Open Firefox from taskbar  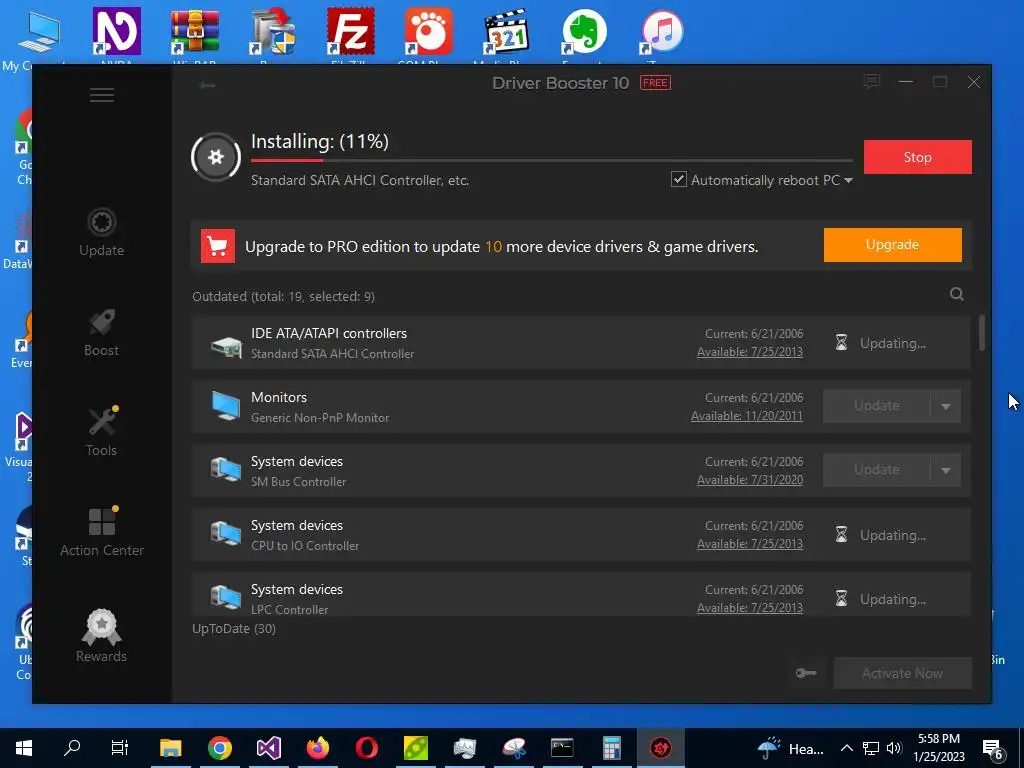318,748
